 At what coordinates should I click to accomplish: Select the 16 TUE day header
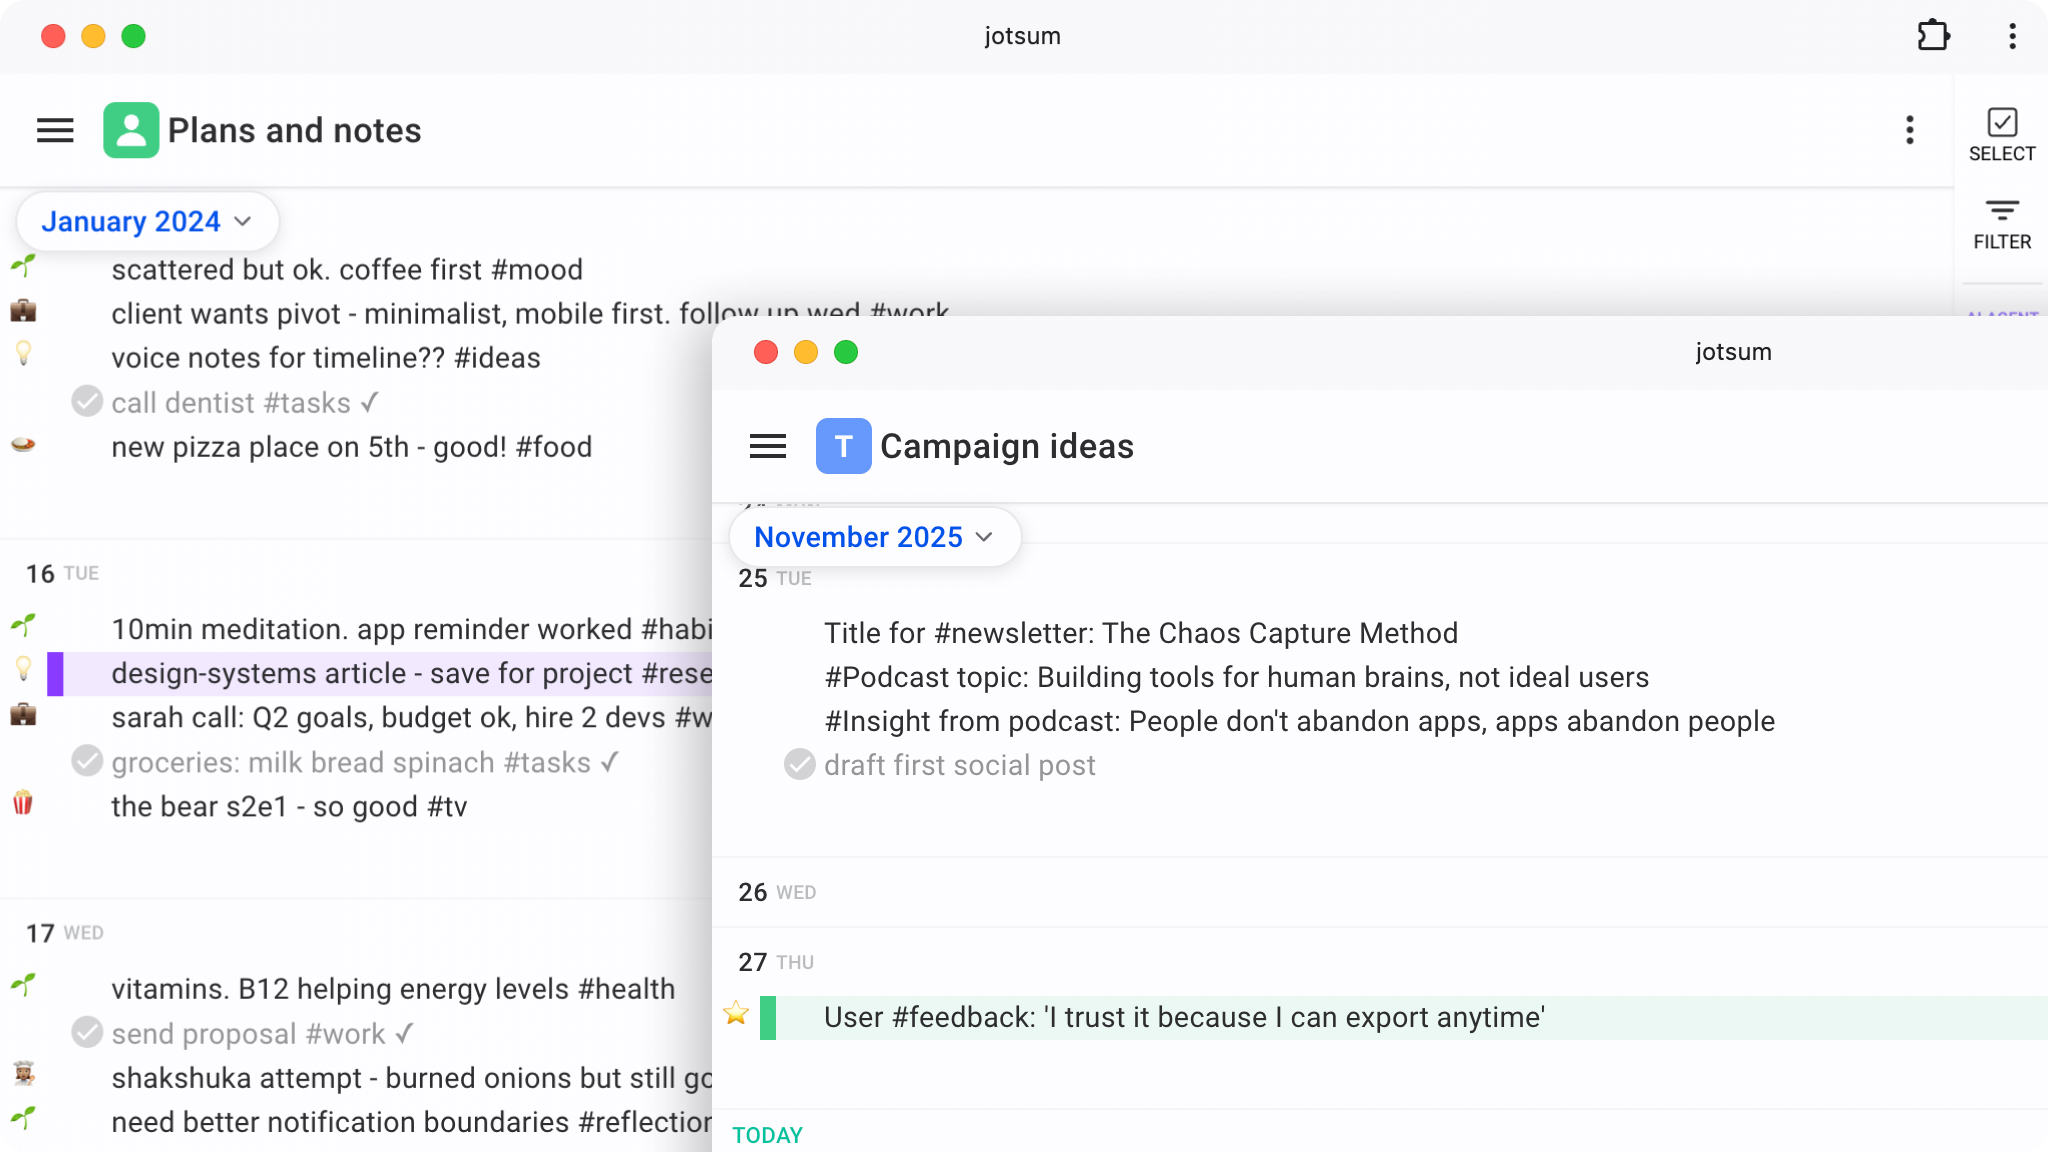(62, 574)
